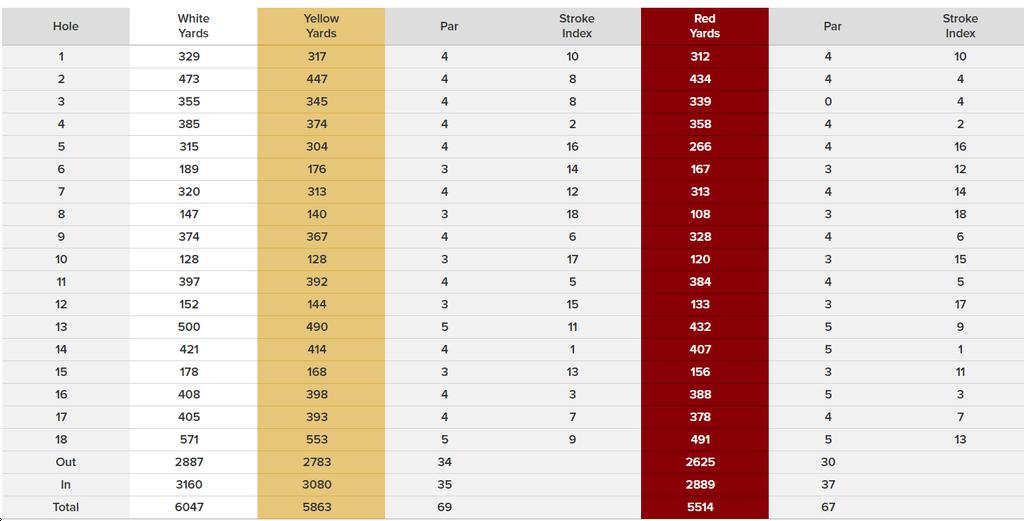1024x521 pixels.
Task: Click the Out row label
Action: pyautogui.click(x=65, y=462)
